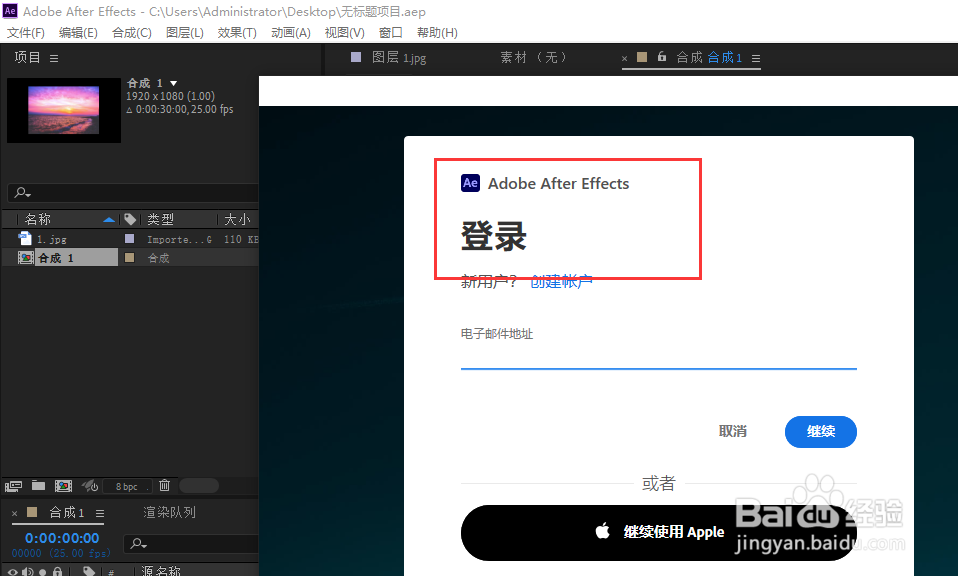Screen dimensions: 958x576
Task: Delete selected item with the trash icon
Action: (164, 486)
